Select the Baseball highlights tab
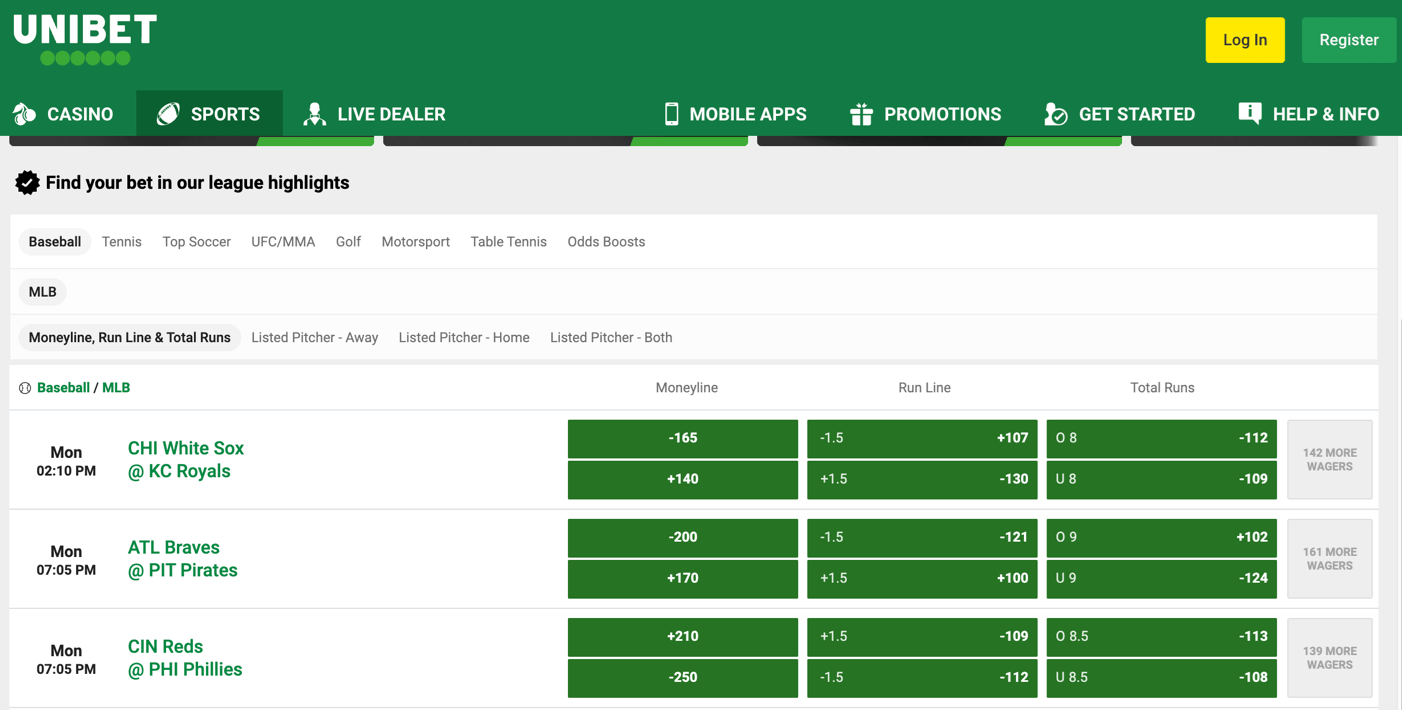The image size is (1402, 710). [55, 242]
